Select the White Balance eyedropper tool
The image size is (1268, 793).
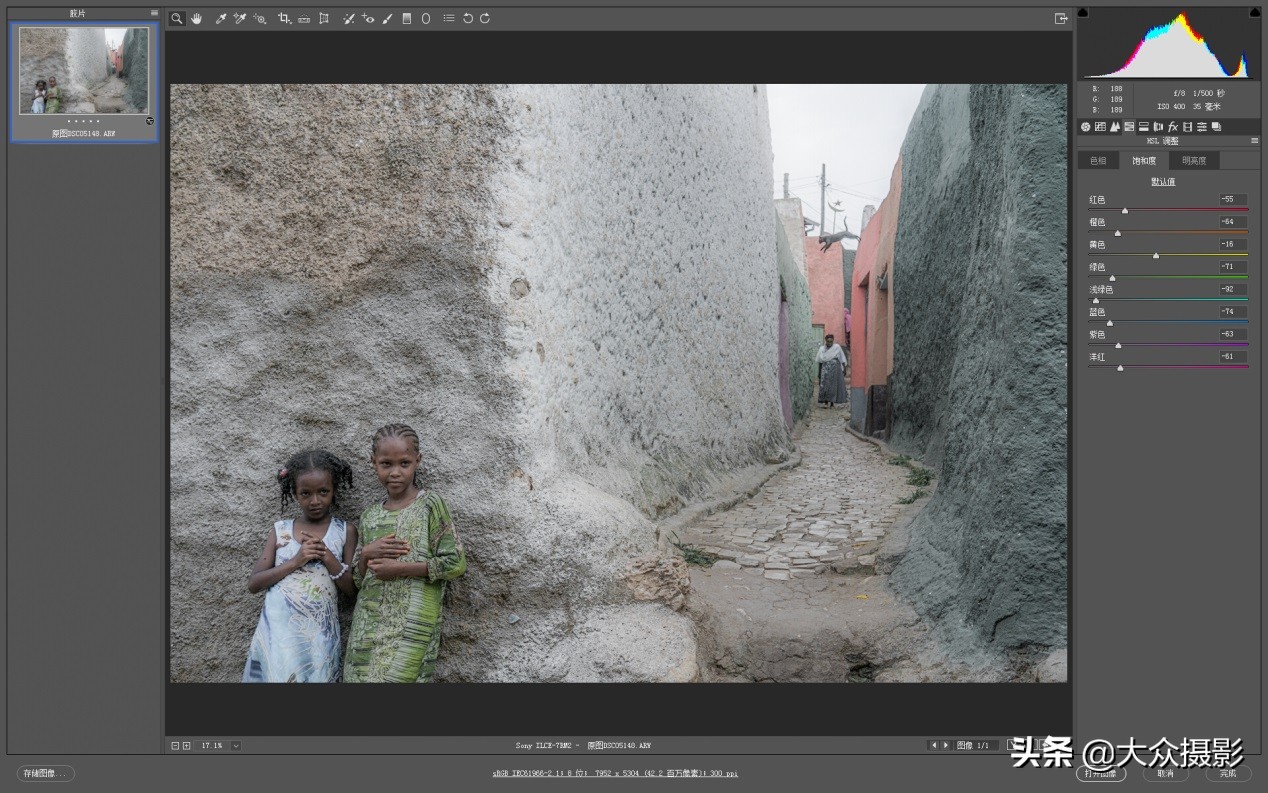point(221,18)
